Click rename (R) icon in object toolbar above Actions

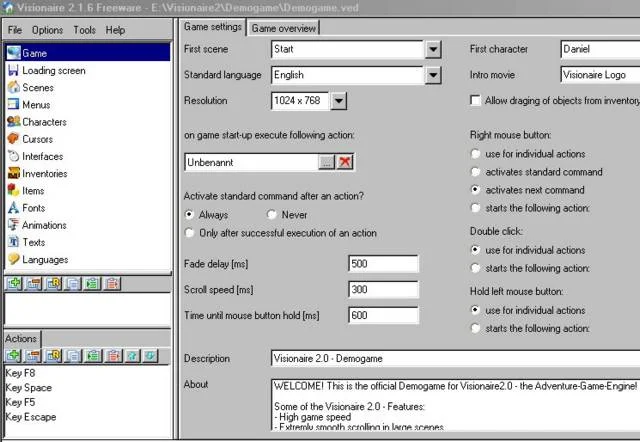pyautogui.click(x=53, y=283)
